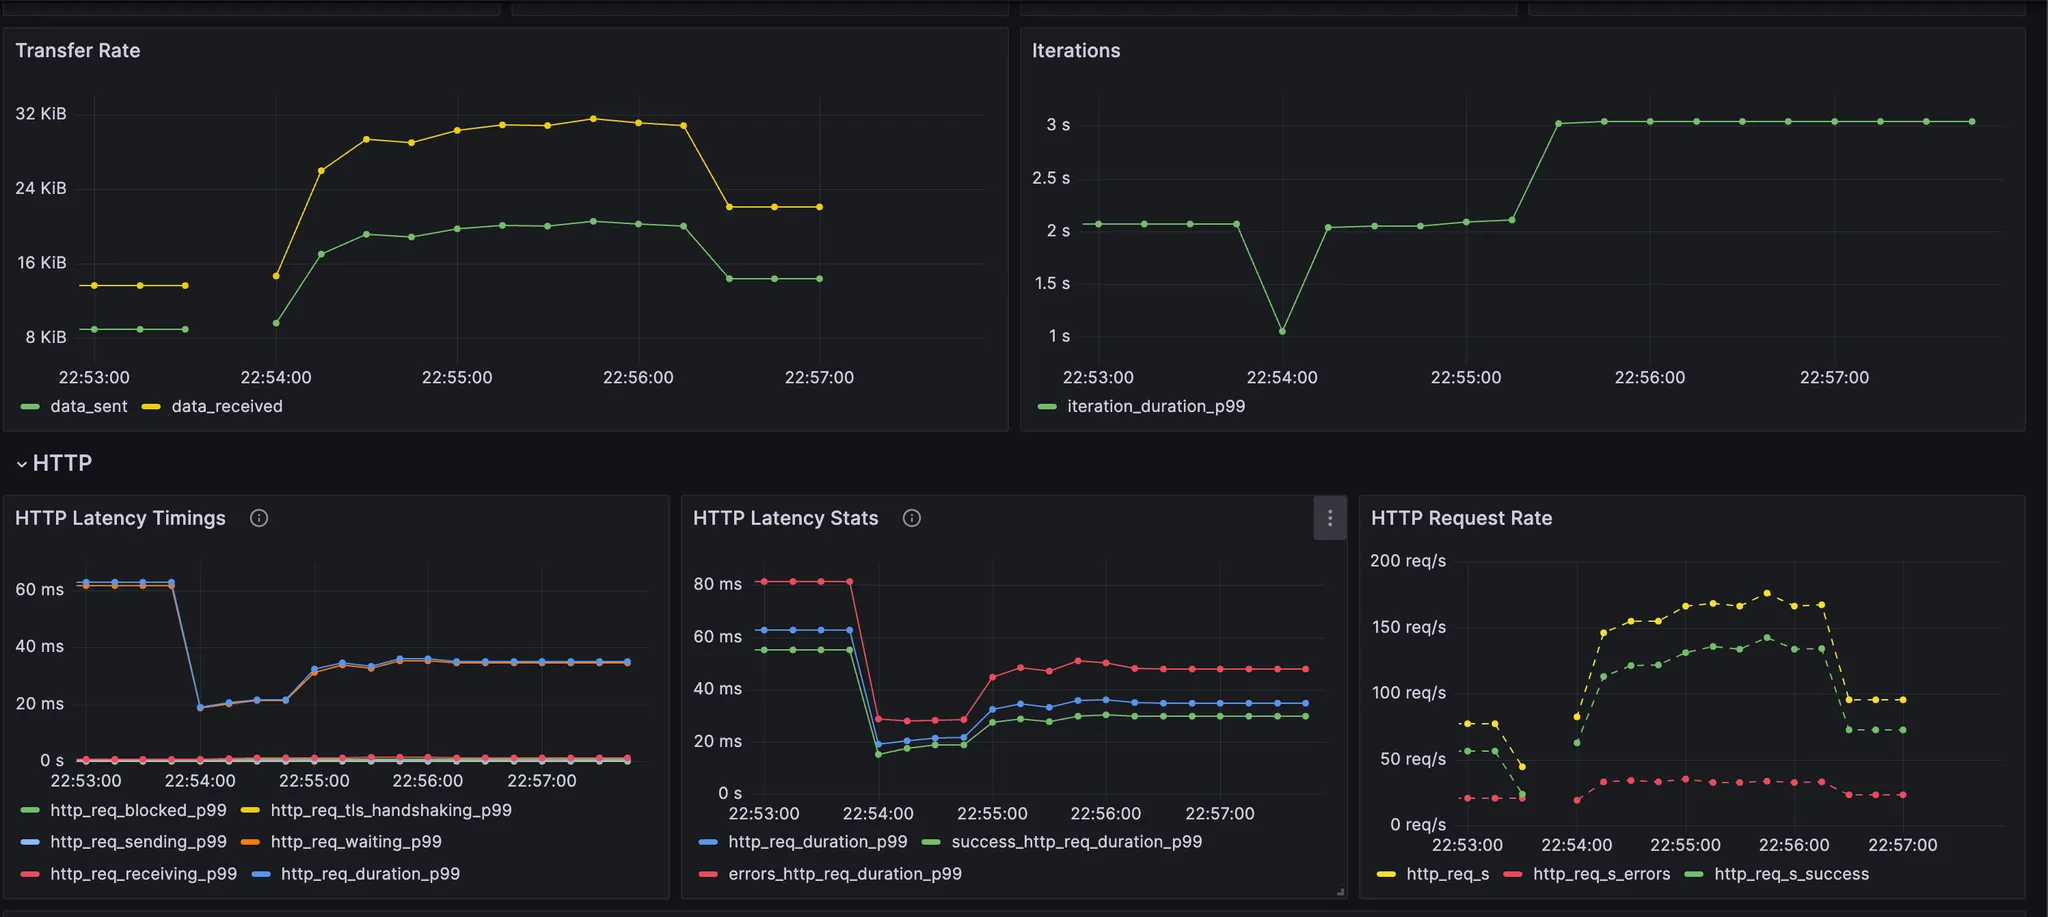
Task: Click the resize handle of HTTP Latency Stats panel
Action: 1340,892
